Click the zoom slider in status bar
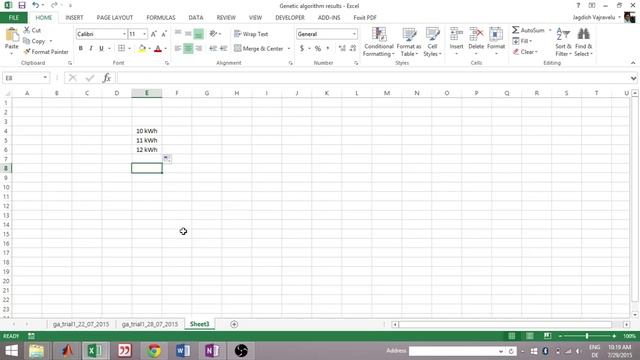640x360 pixels. point(587,336)
